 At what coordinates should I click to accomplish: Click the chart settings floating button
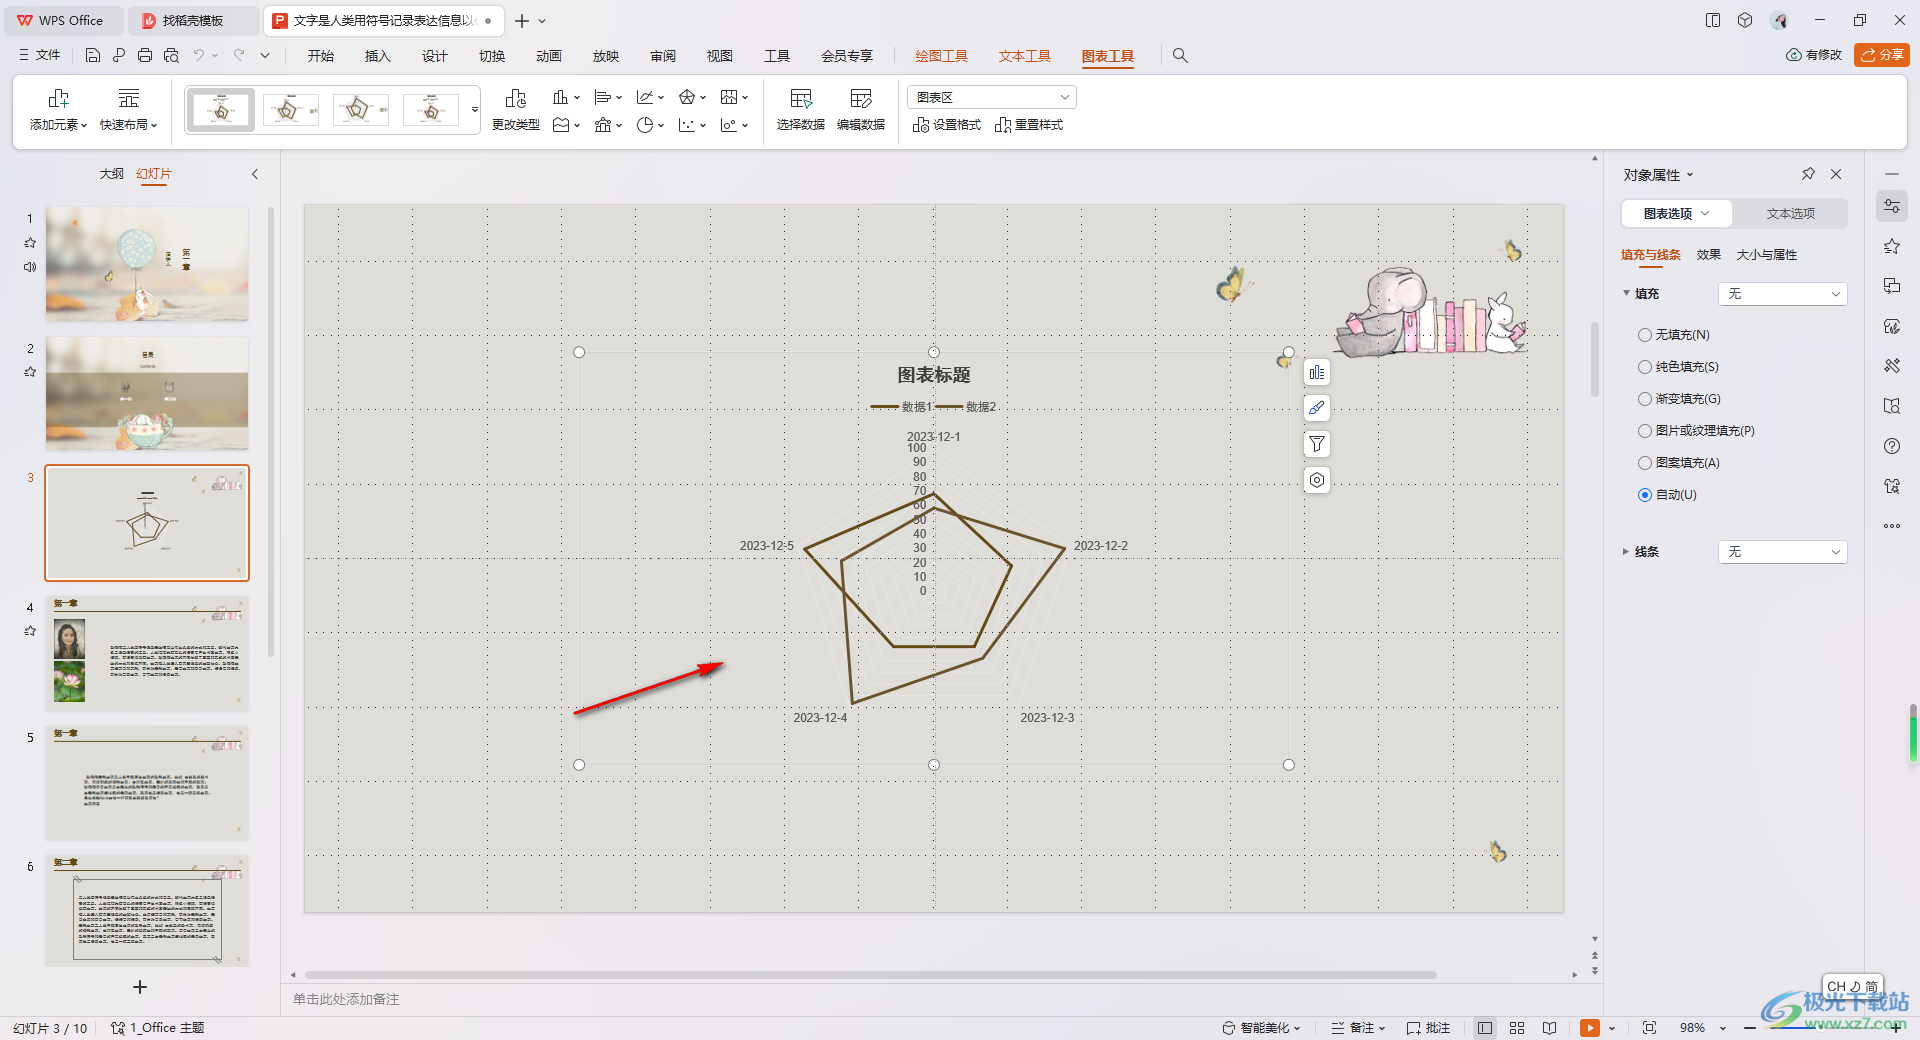pyautogui.click(x=1317, y=480)
